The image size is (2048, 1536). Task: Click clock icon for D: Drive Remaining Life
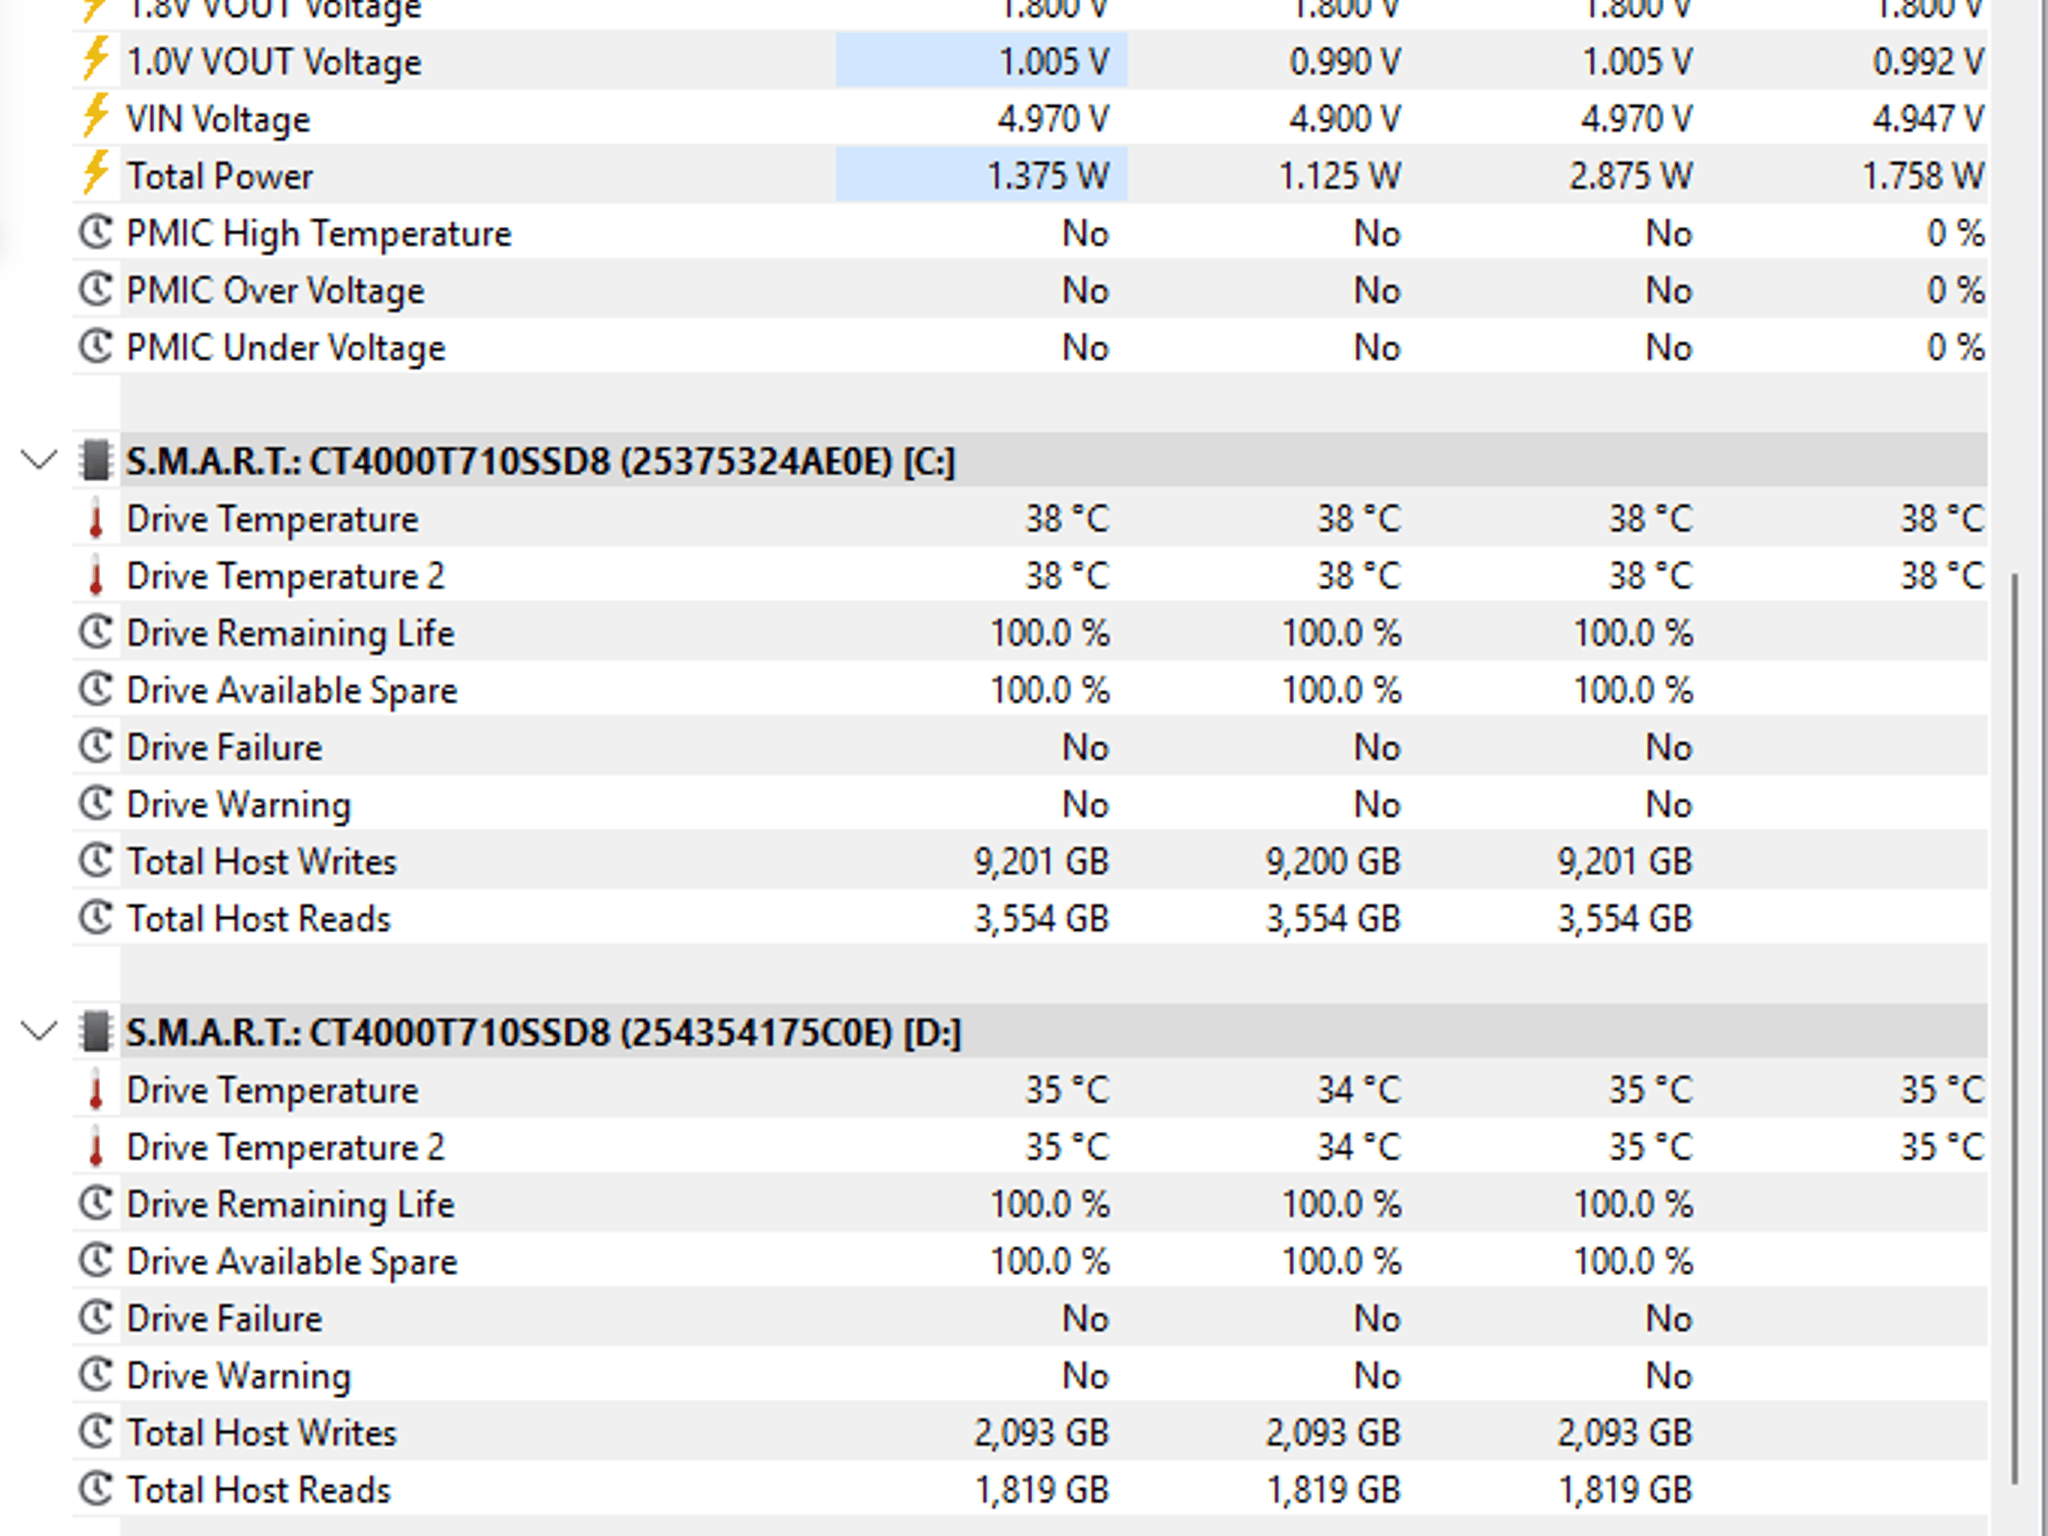tap(95, 1203)
